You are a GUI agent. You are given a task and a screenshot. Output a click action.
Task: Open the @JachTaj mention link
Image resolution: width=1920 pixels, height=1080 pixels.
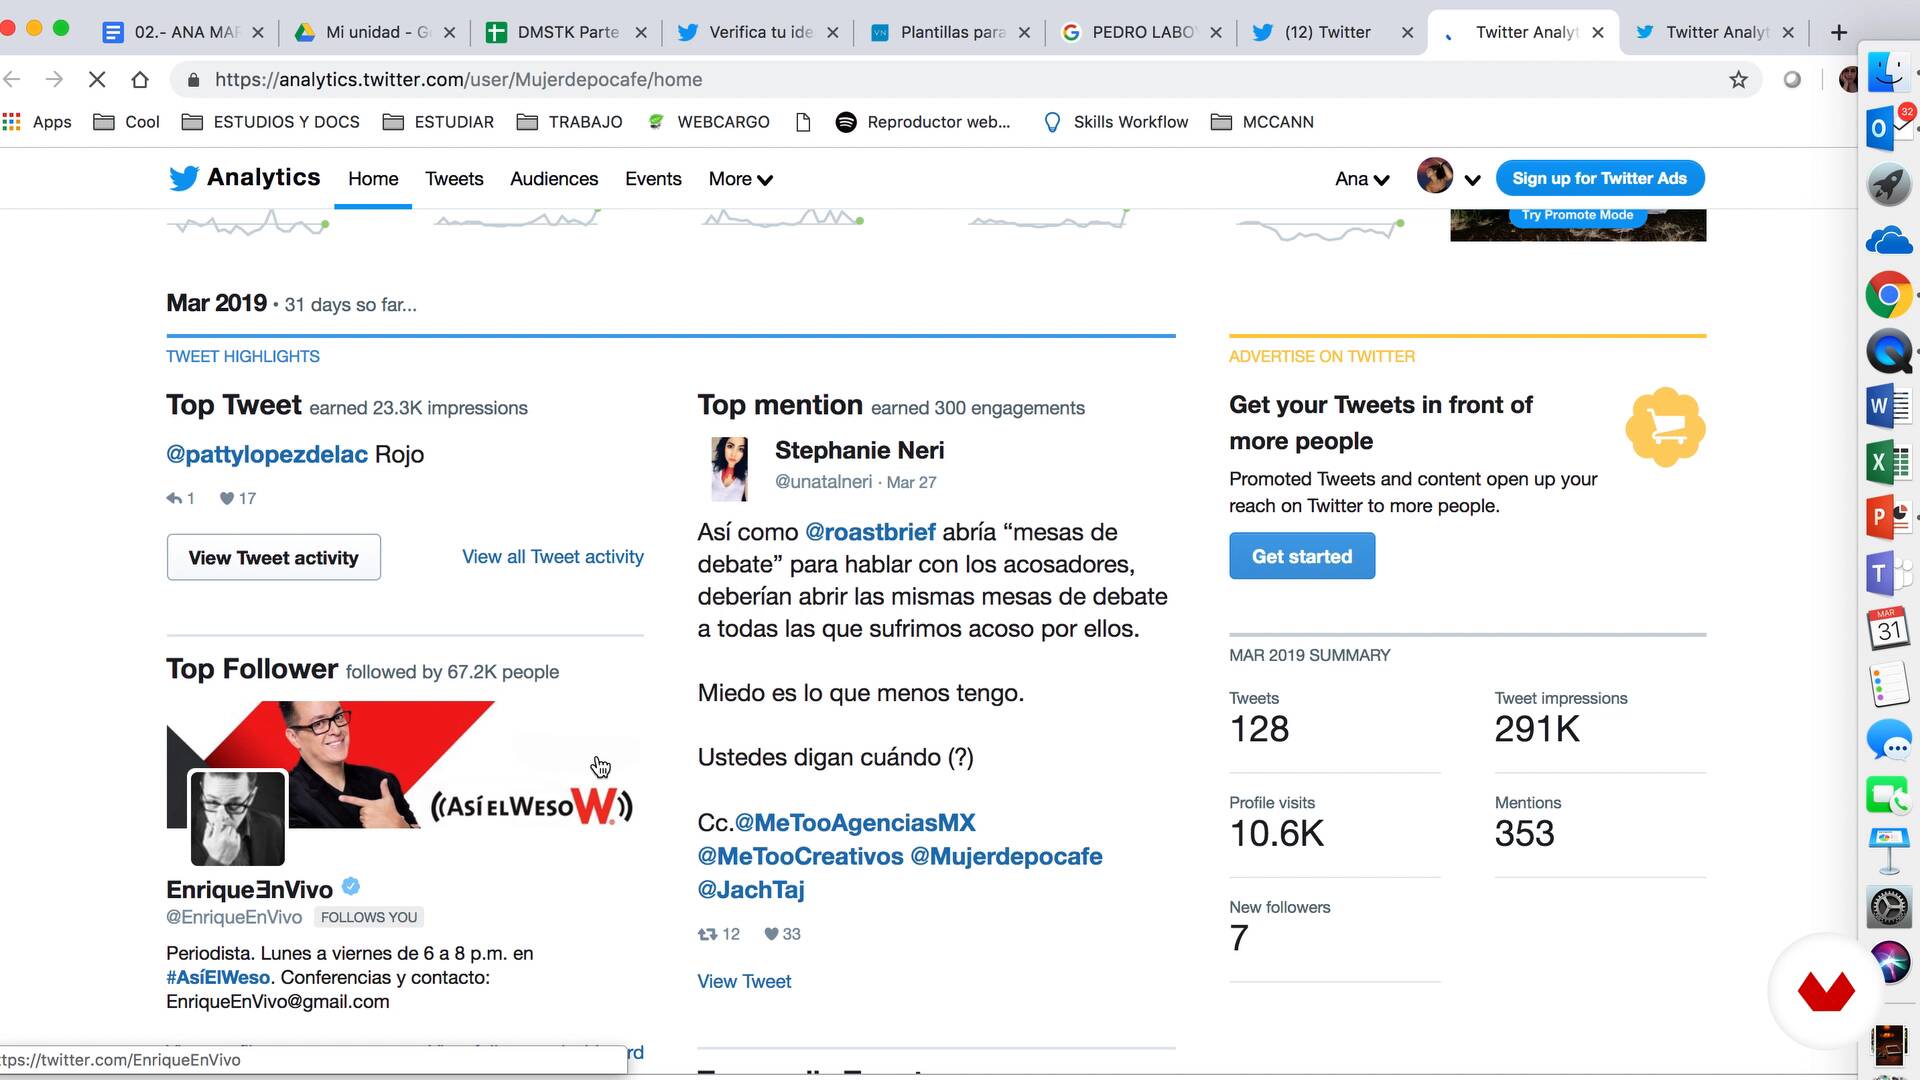tap(751, 889)
